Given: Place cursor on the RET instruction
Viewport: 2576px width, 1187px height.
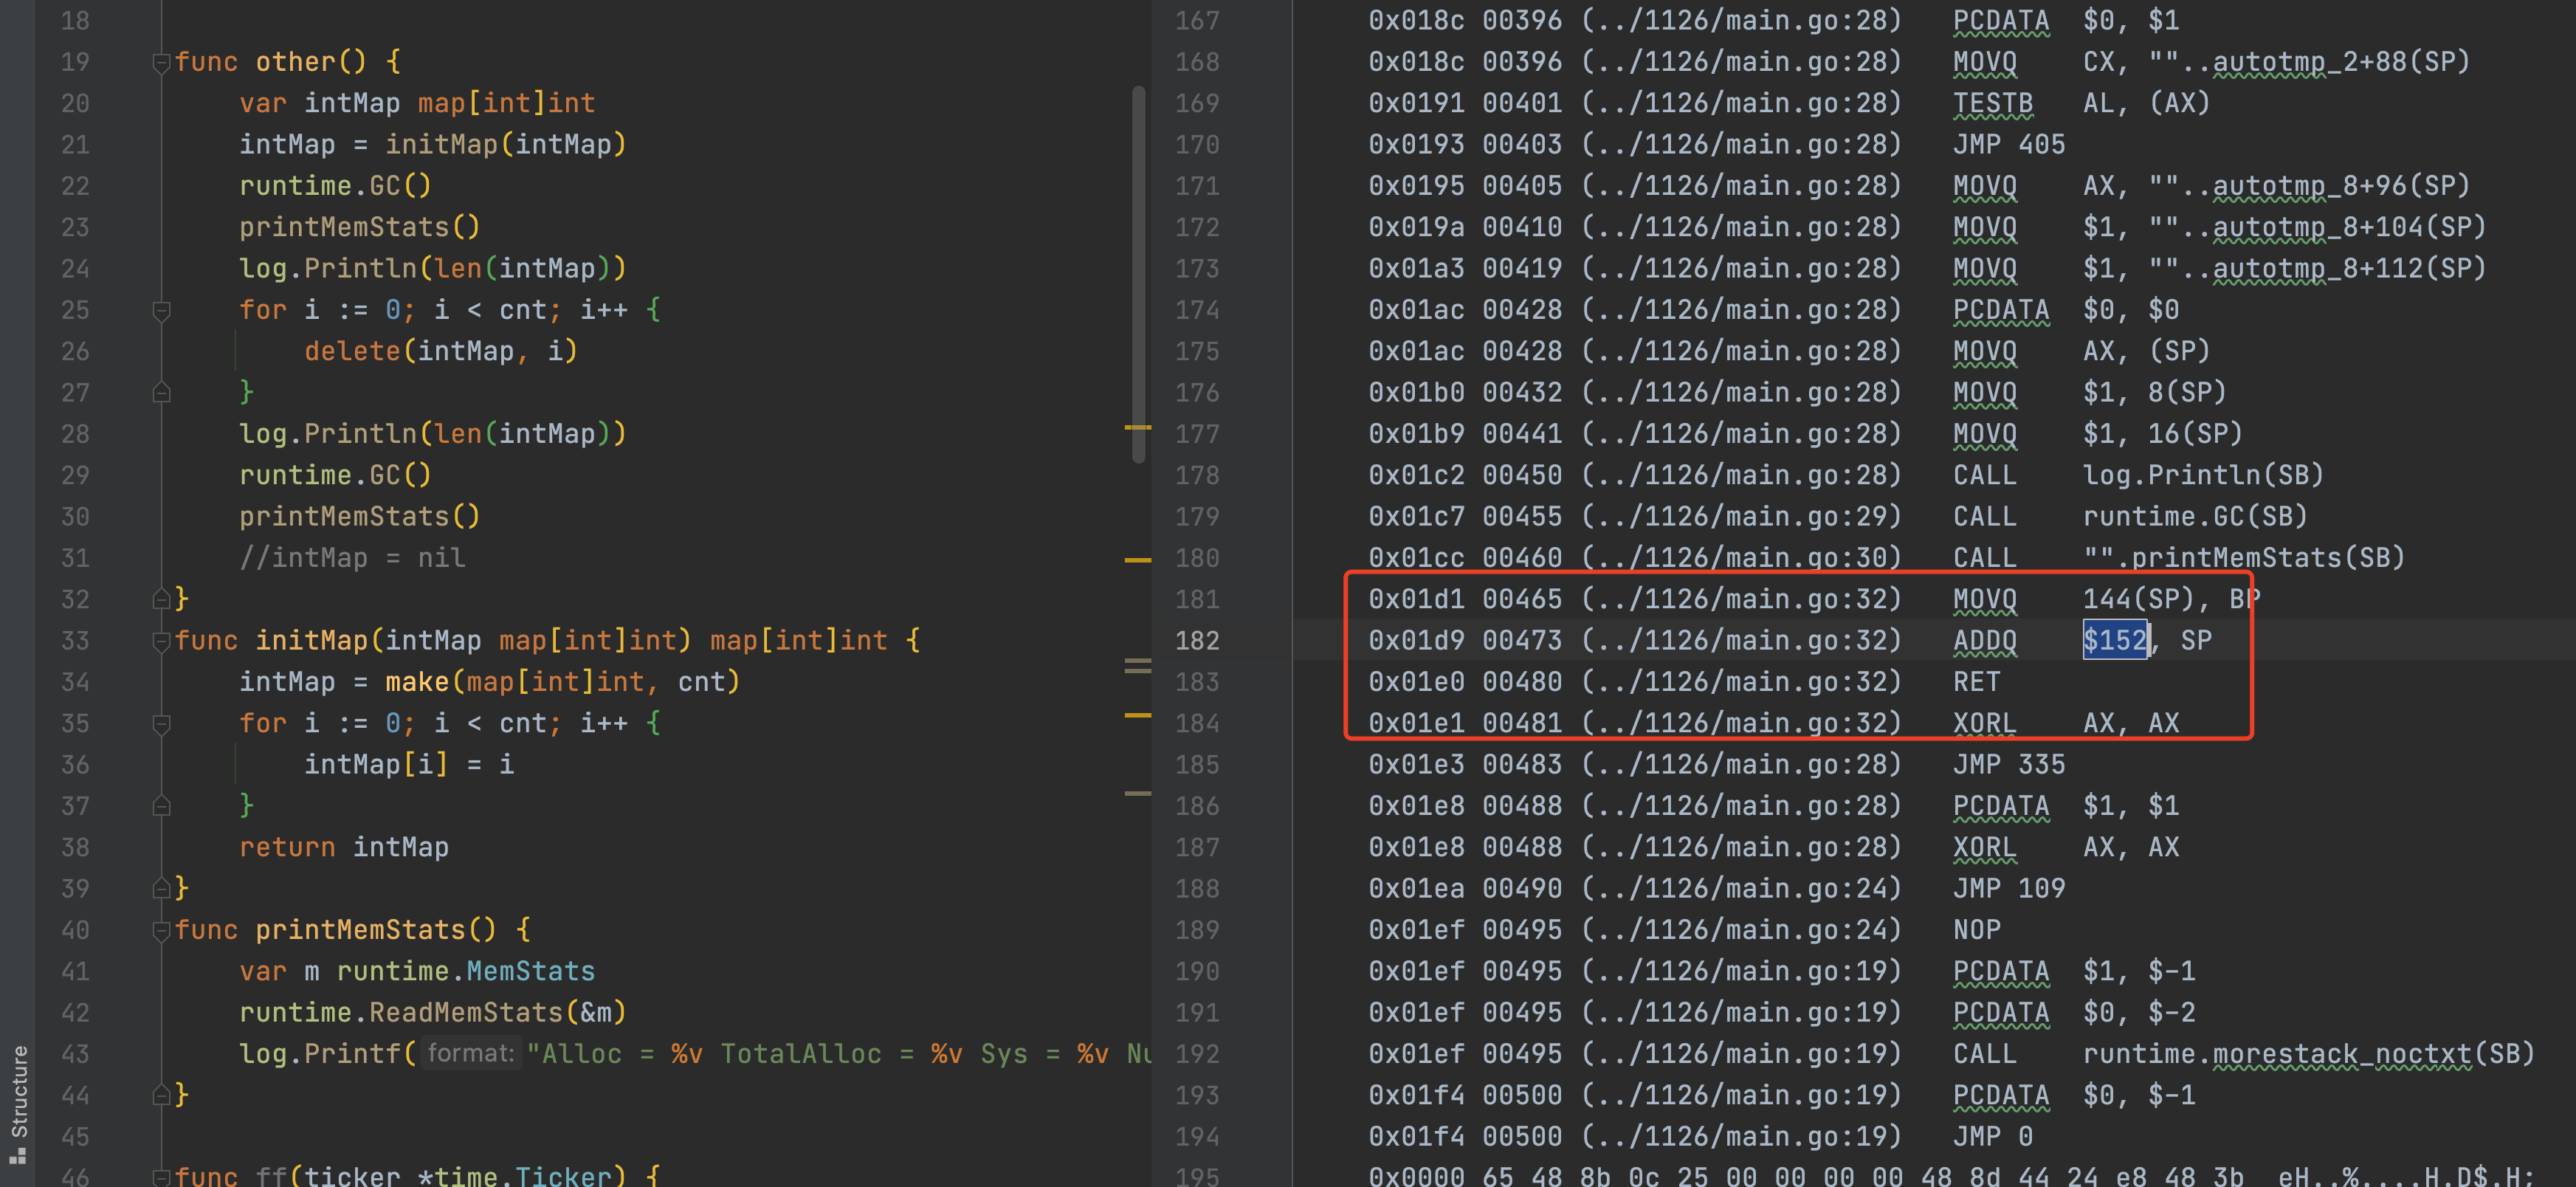Looking at the screenshot, I should click(x=1976, y=682).
